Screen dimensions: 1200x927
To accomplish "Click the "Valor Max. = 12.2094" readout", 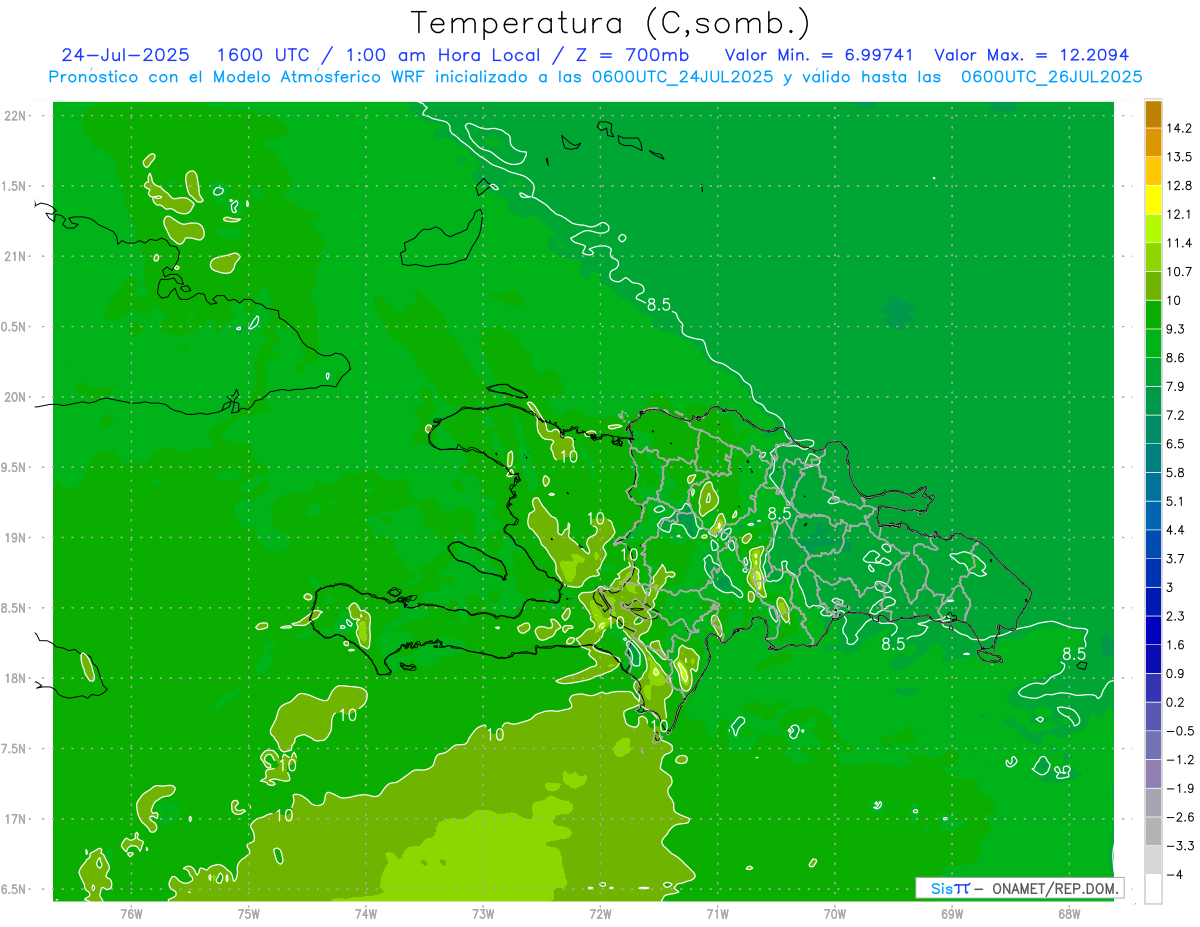I will coord(1031,55).
